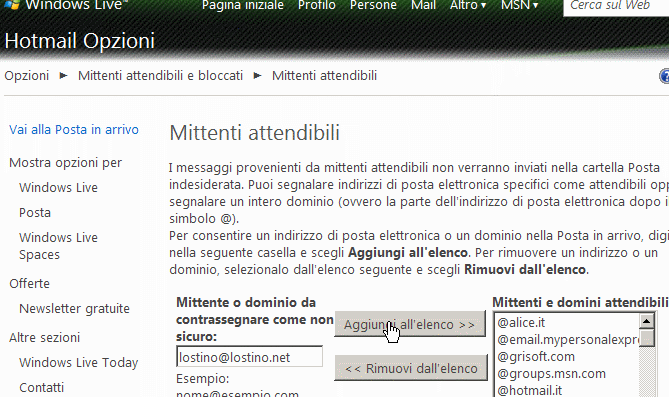Click the Aggiungi all'elenco button
Viewport: 669px width, 397px height.
pyautogui.click(x=410, y=324)
